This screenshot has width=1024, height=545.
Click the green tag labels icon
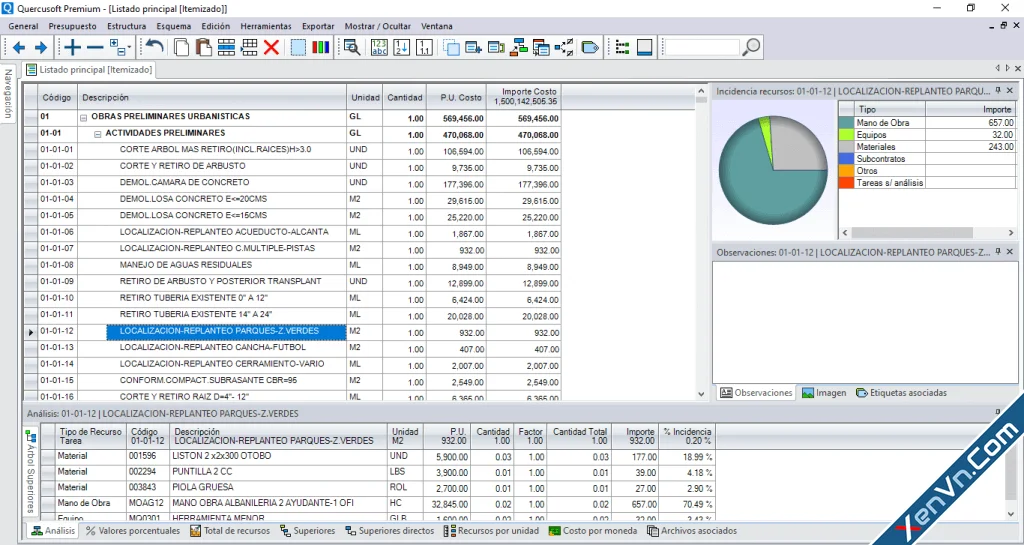(590, 47)
